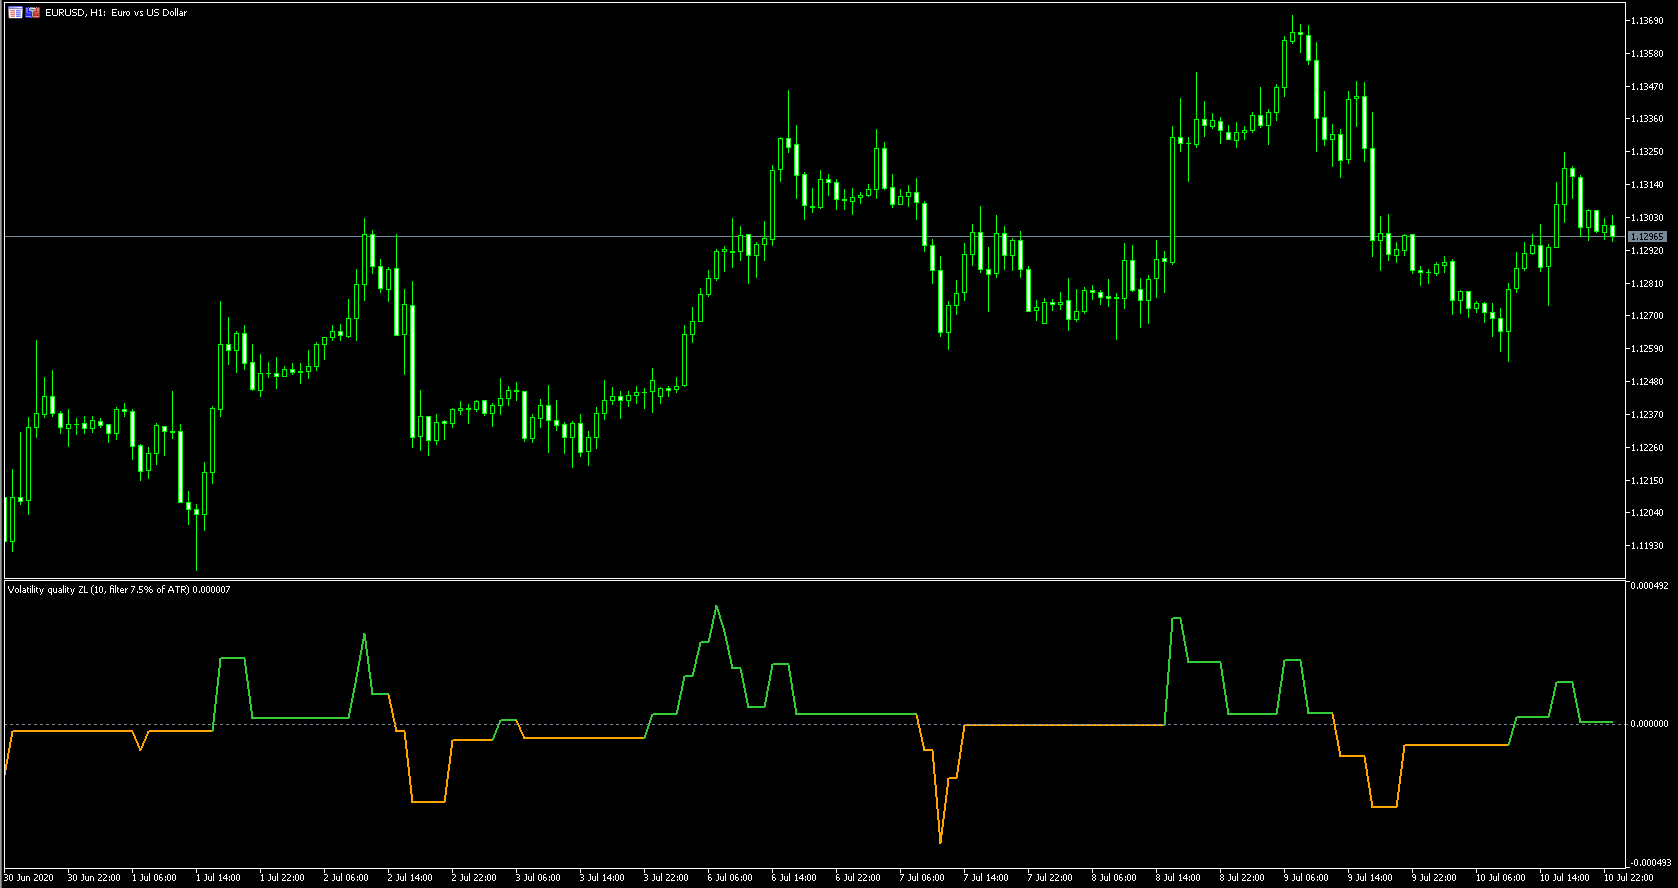Click the 2 Jul 06:00 time label
This screenshot has height=888, width=1678.
[x=346, y=878]
